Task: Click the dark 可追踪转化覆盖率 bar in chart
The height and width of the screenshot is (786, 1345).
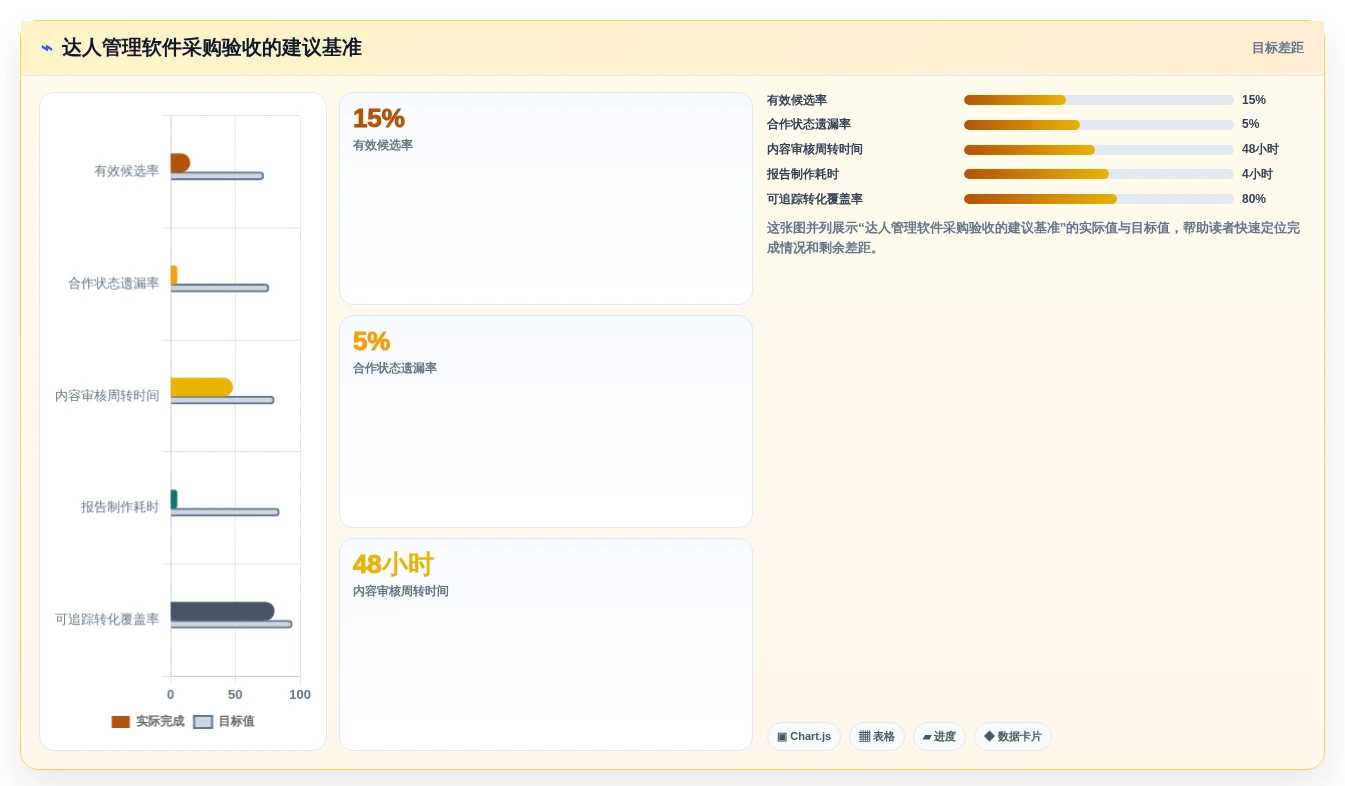Action: coord(222,611)
